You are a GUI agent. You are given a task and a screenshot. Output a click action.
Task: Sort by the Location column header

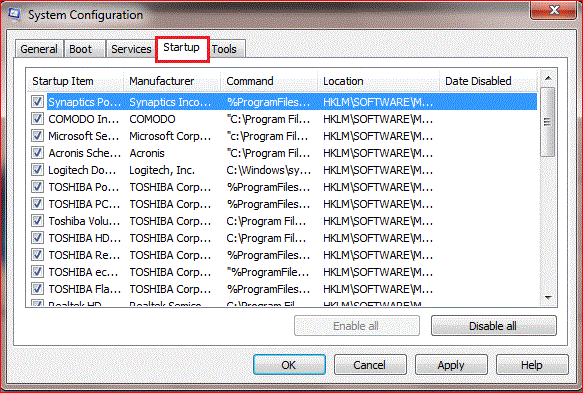point(379,81)
